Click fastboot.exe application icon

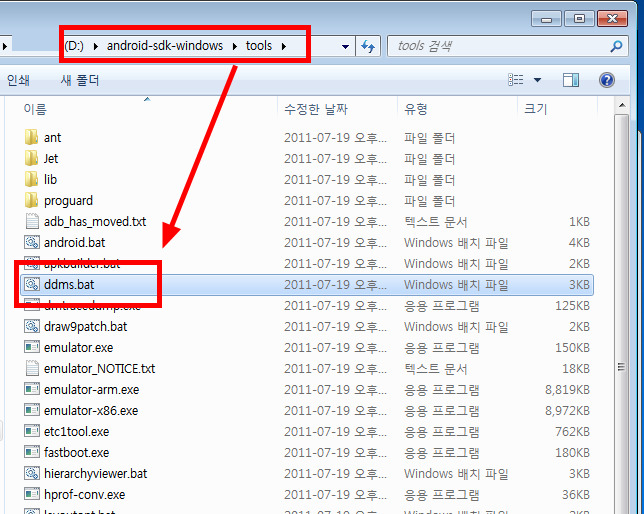click(x=32, y=452)
